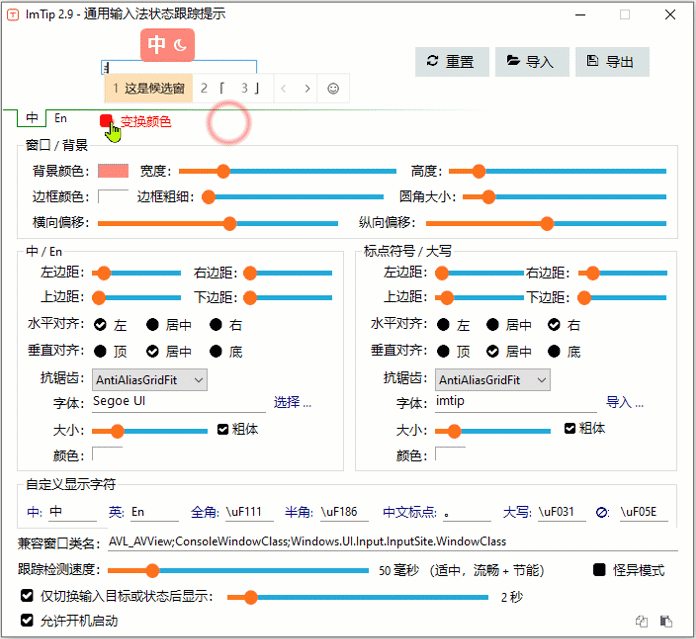Click the 高度 slider

pyautogui.click(x=558, y=171)
